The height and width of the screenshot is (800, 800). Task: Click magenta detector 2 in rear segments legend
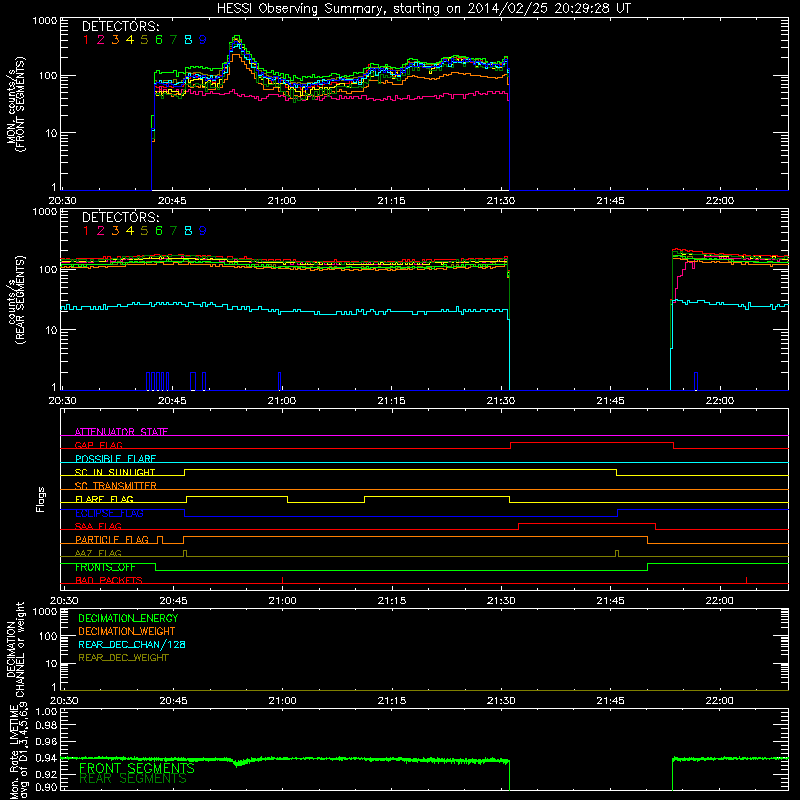101,231
